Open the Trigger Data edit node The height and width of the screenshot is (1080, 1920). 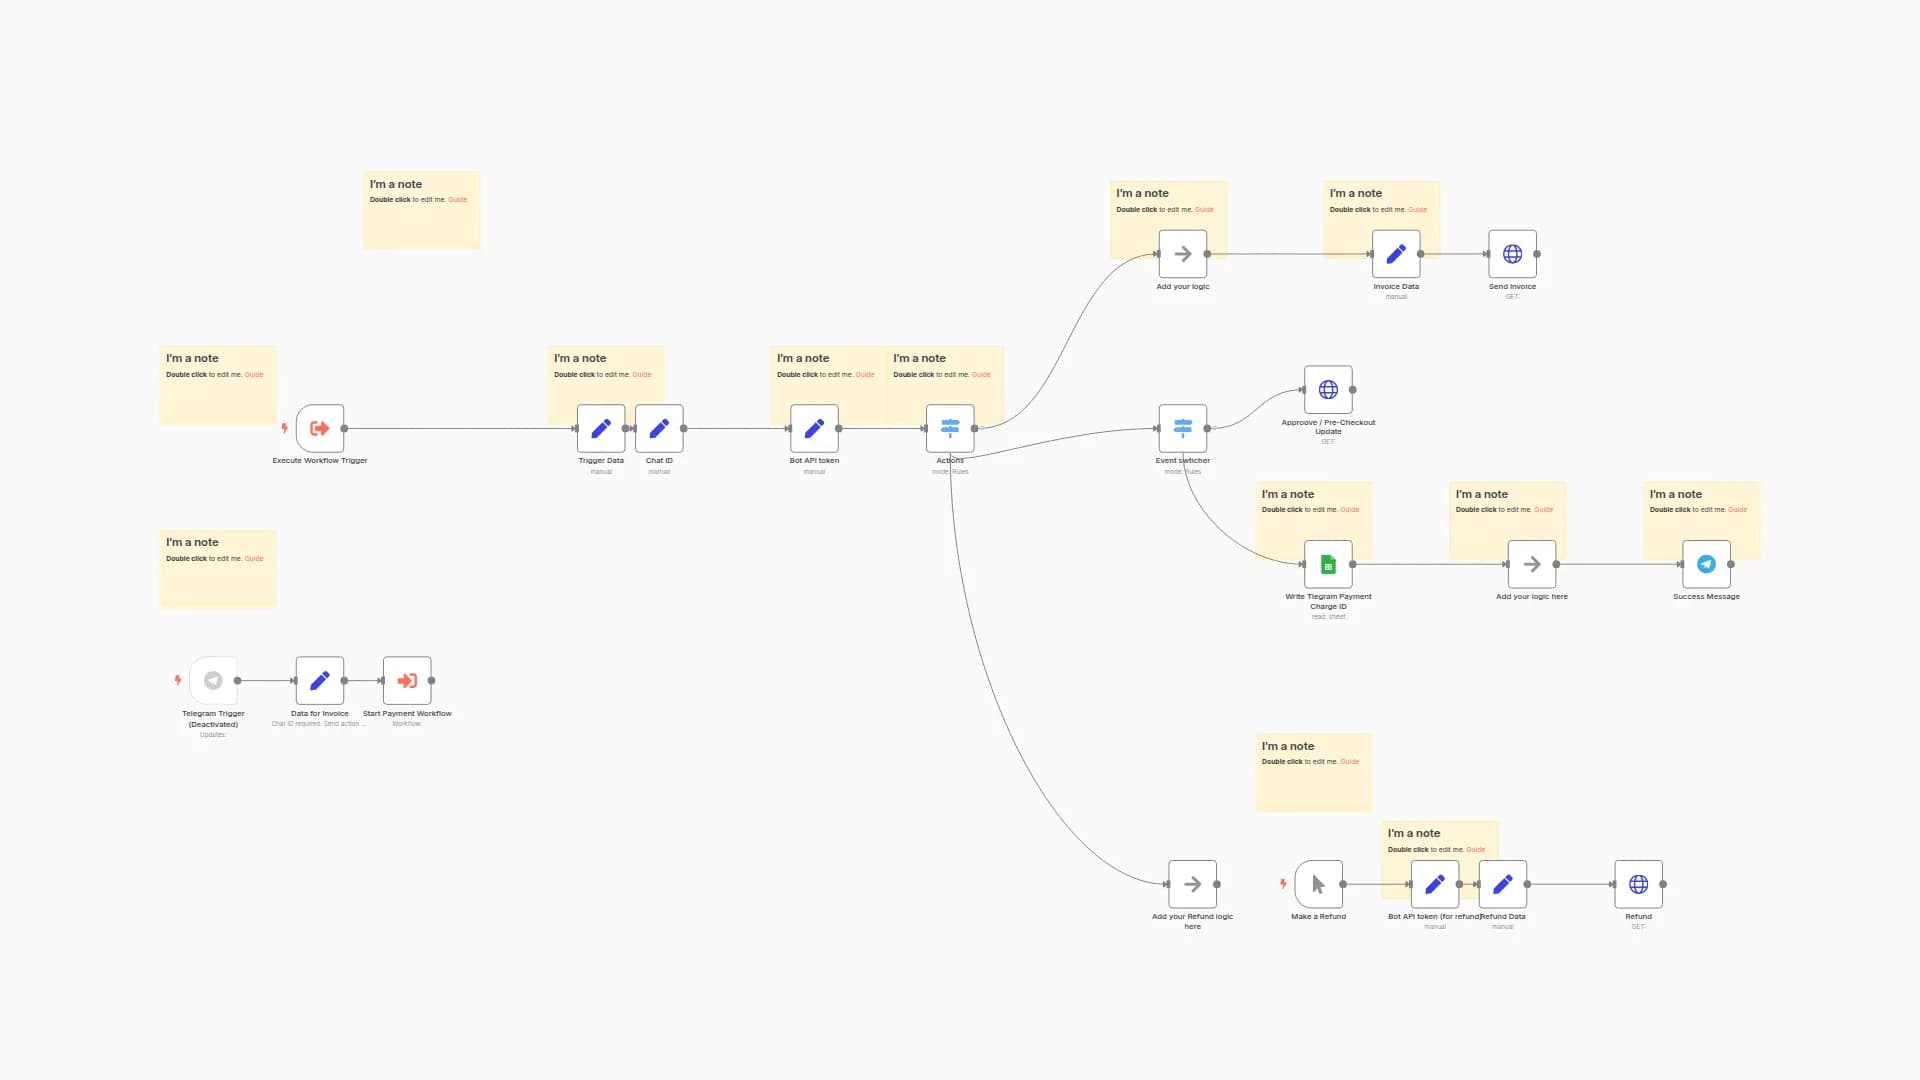601,428
